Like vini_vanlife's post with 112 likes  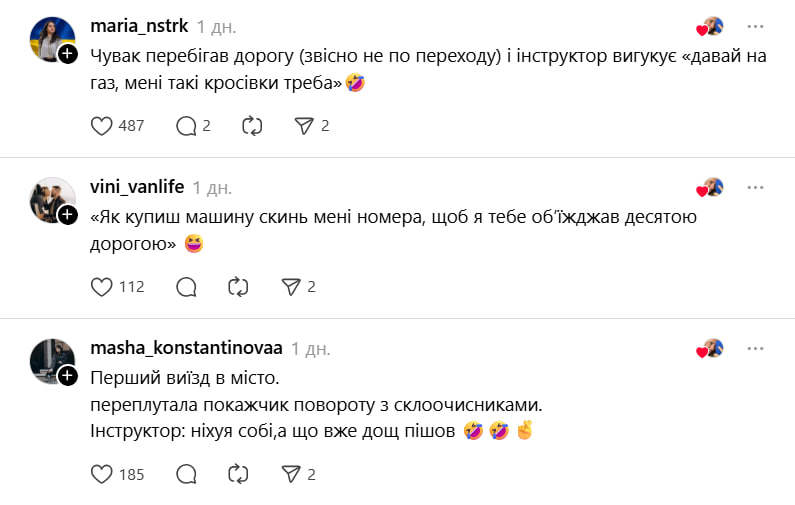point(102,286)
